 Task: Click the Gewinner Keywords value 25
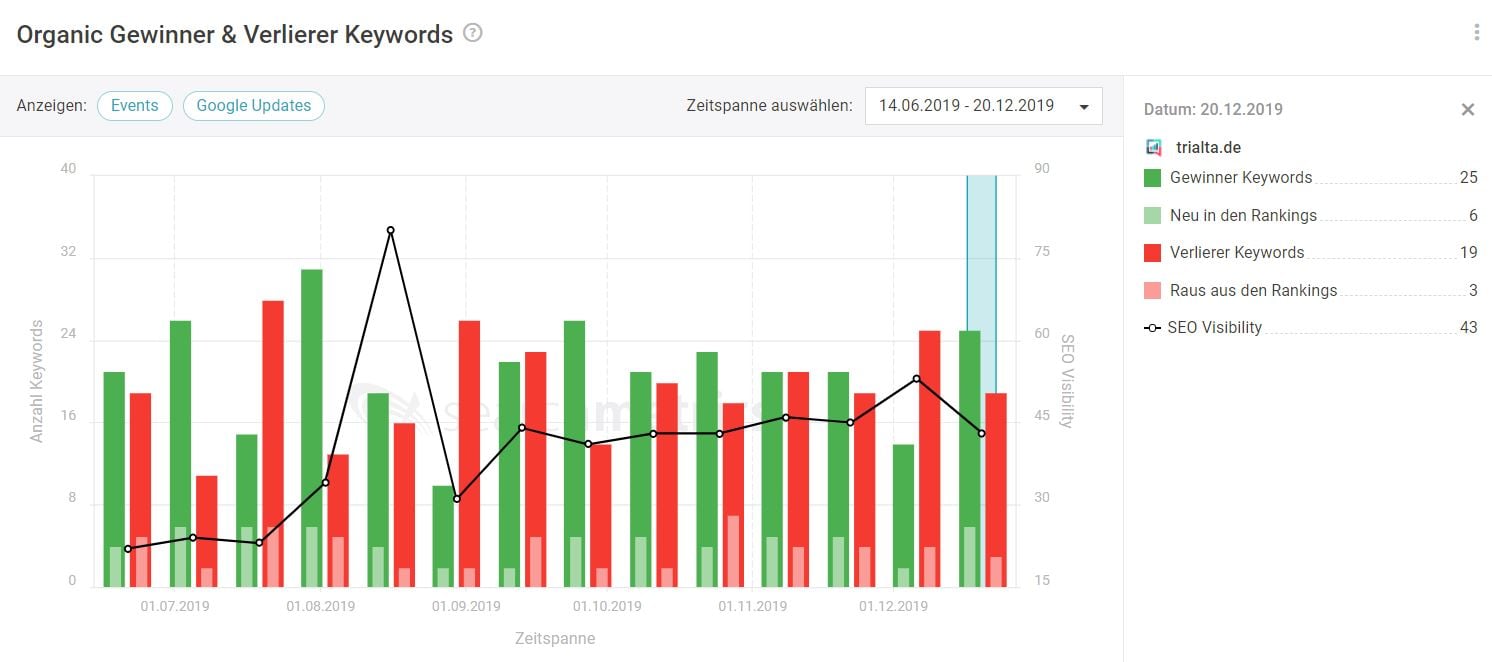coord(1468,178)
